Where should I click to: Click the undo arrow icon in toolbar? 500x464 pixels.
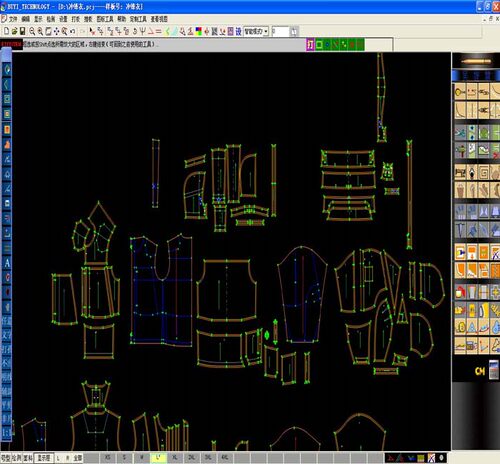pos(72,31)
